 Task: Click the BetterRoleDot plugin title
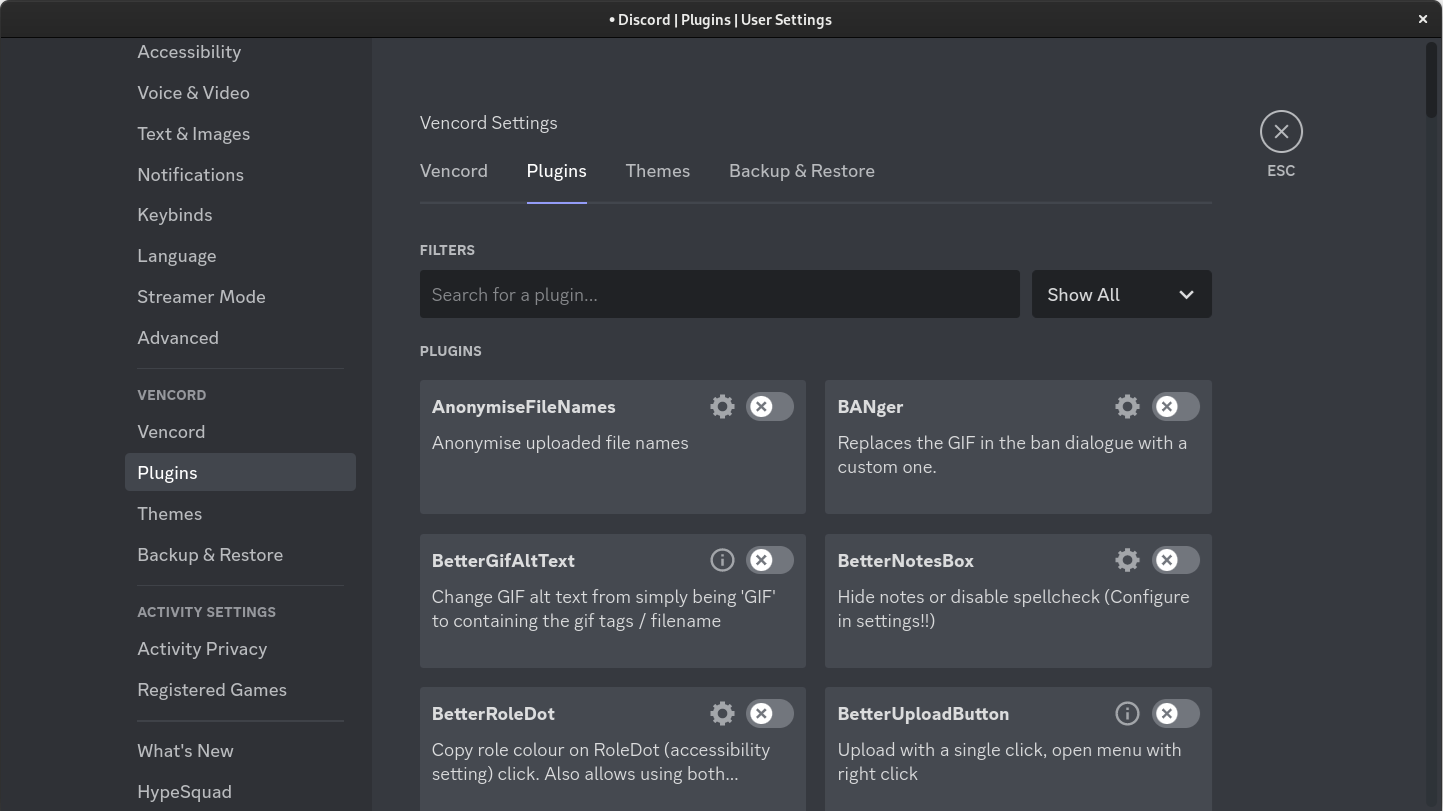coord(493,714)
